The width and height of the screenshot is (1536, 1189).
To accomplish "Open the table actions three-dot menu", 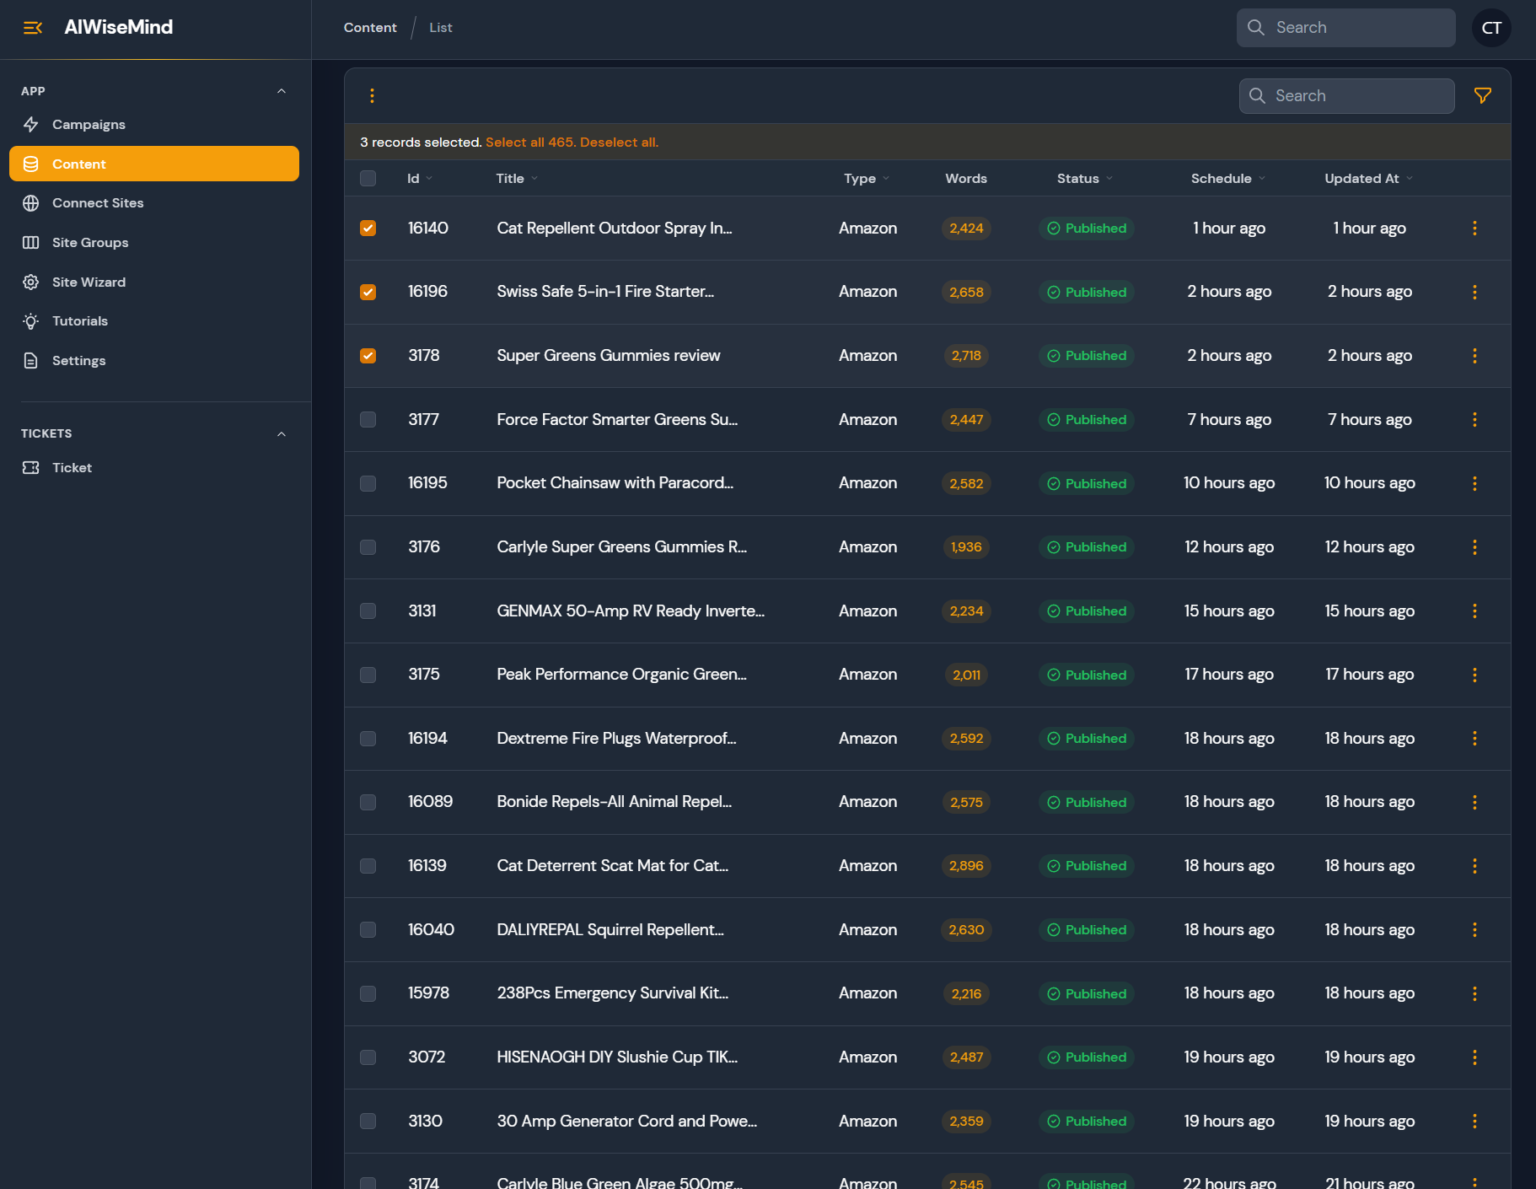I will pyautogui.click(x=372, y=95).
